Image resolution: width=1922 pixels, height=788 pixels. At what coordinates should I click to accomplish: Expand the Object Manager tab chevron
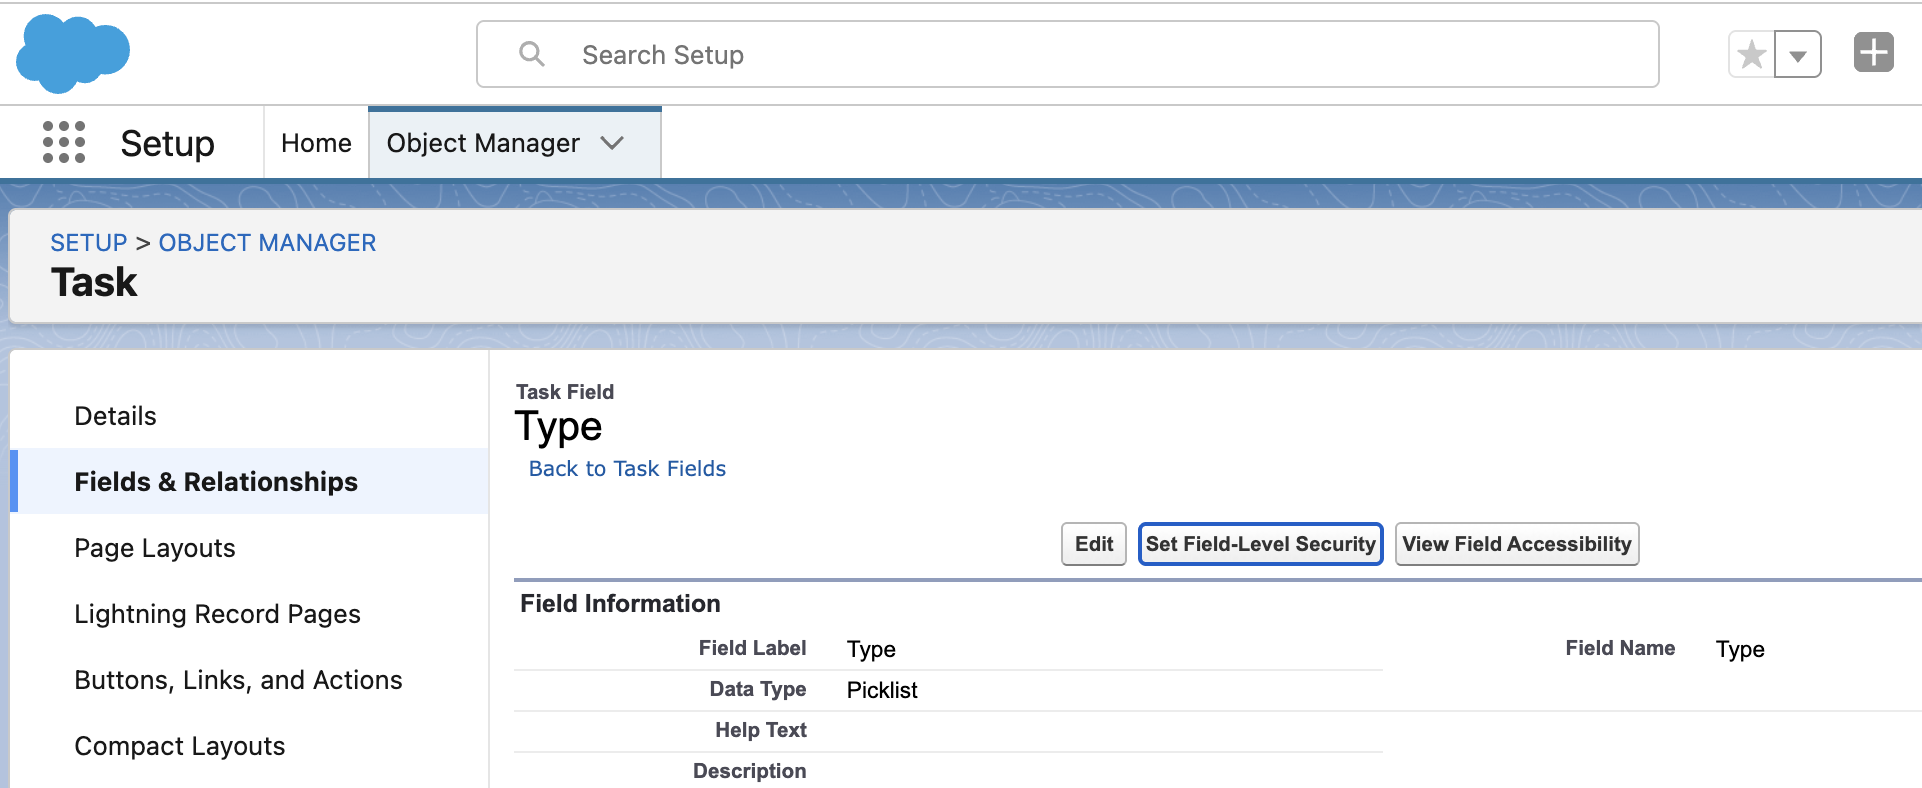(x=612, y=143)
